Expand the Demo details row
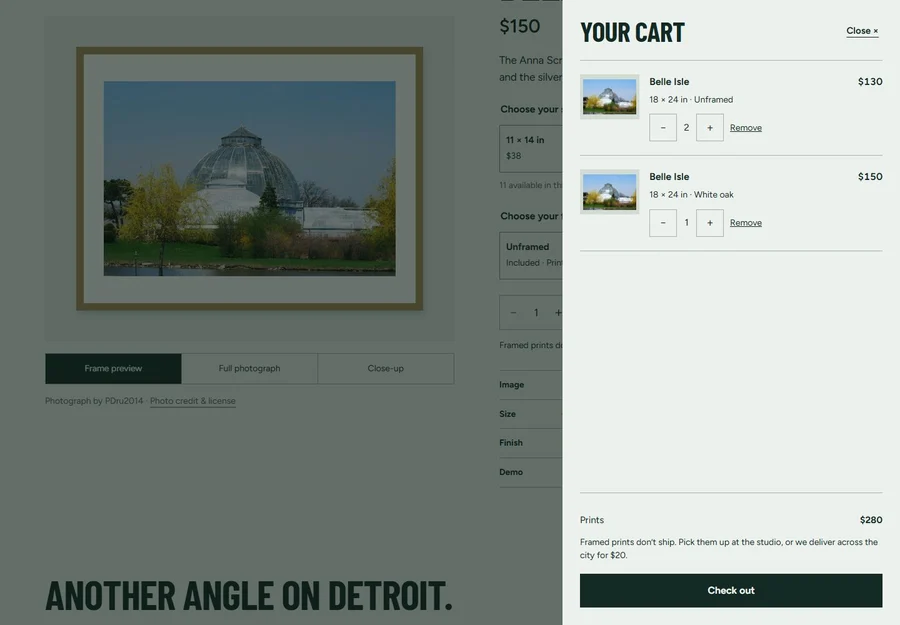This screenshot has width=900, height=625. click(531, 472)
